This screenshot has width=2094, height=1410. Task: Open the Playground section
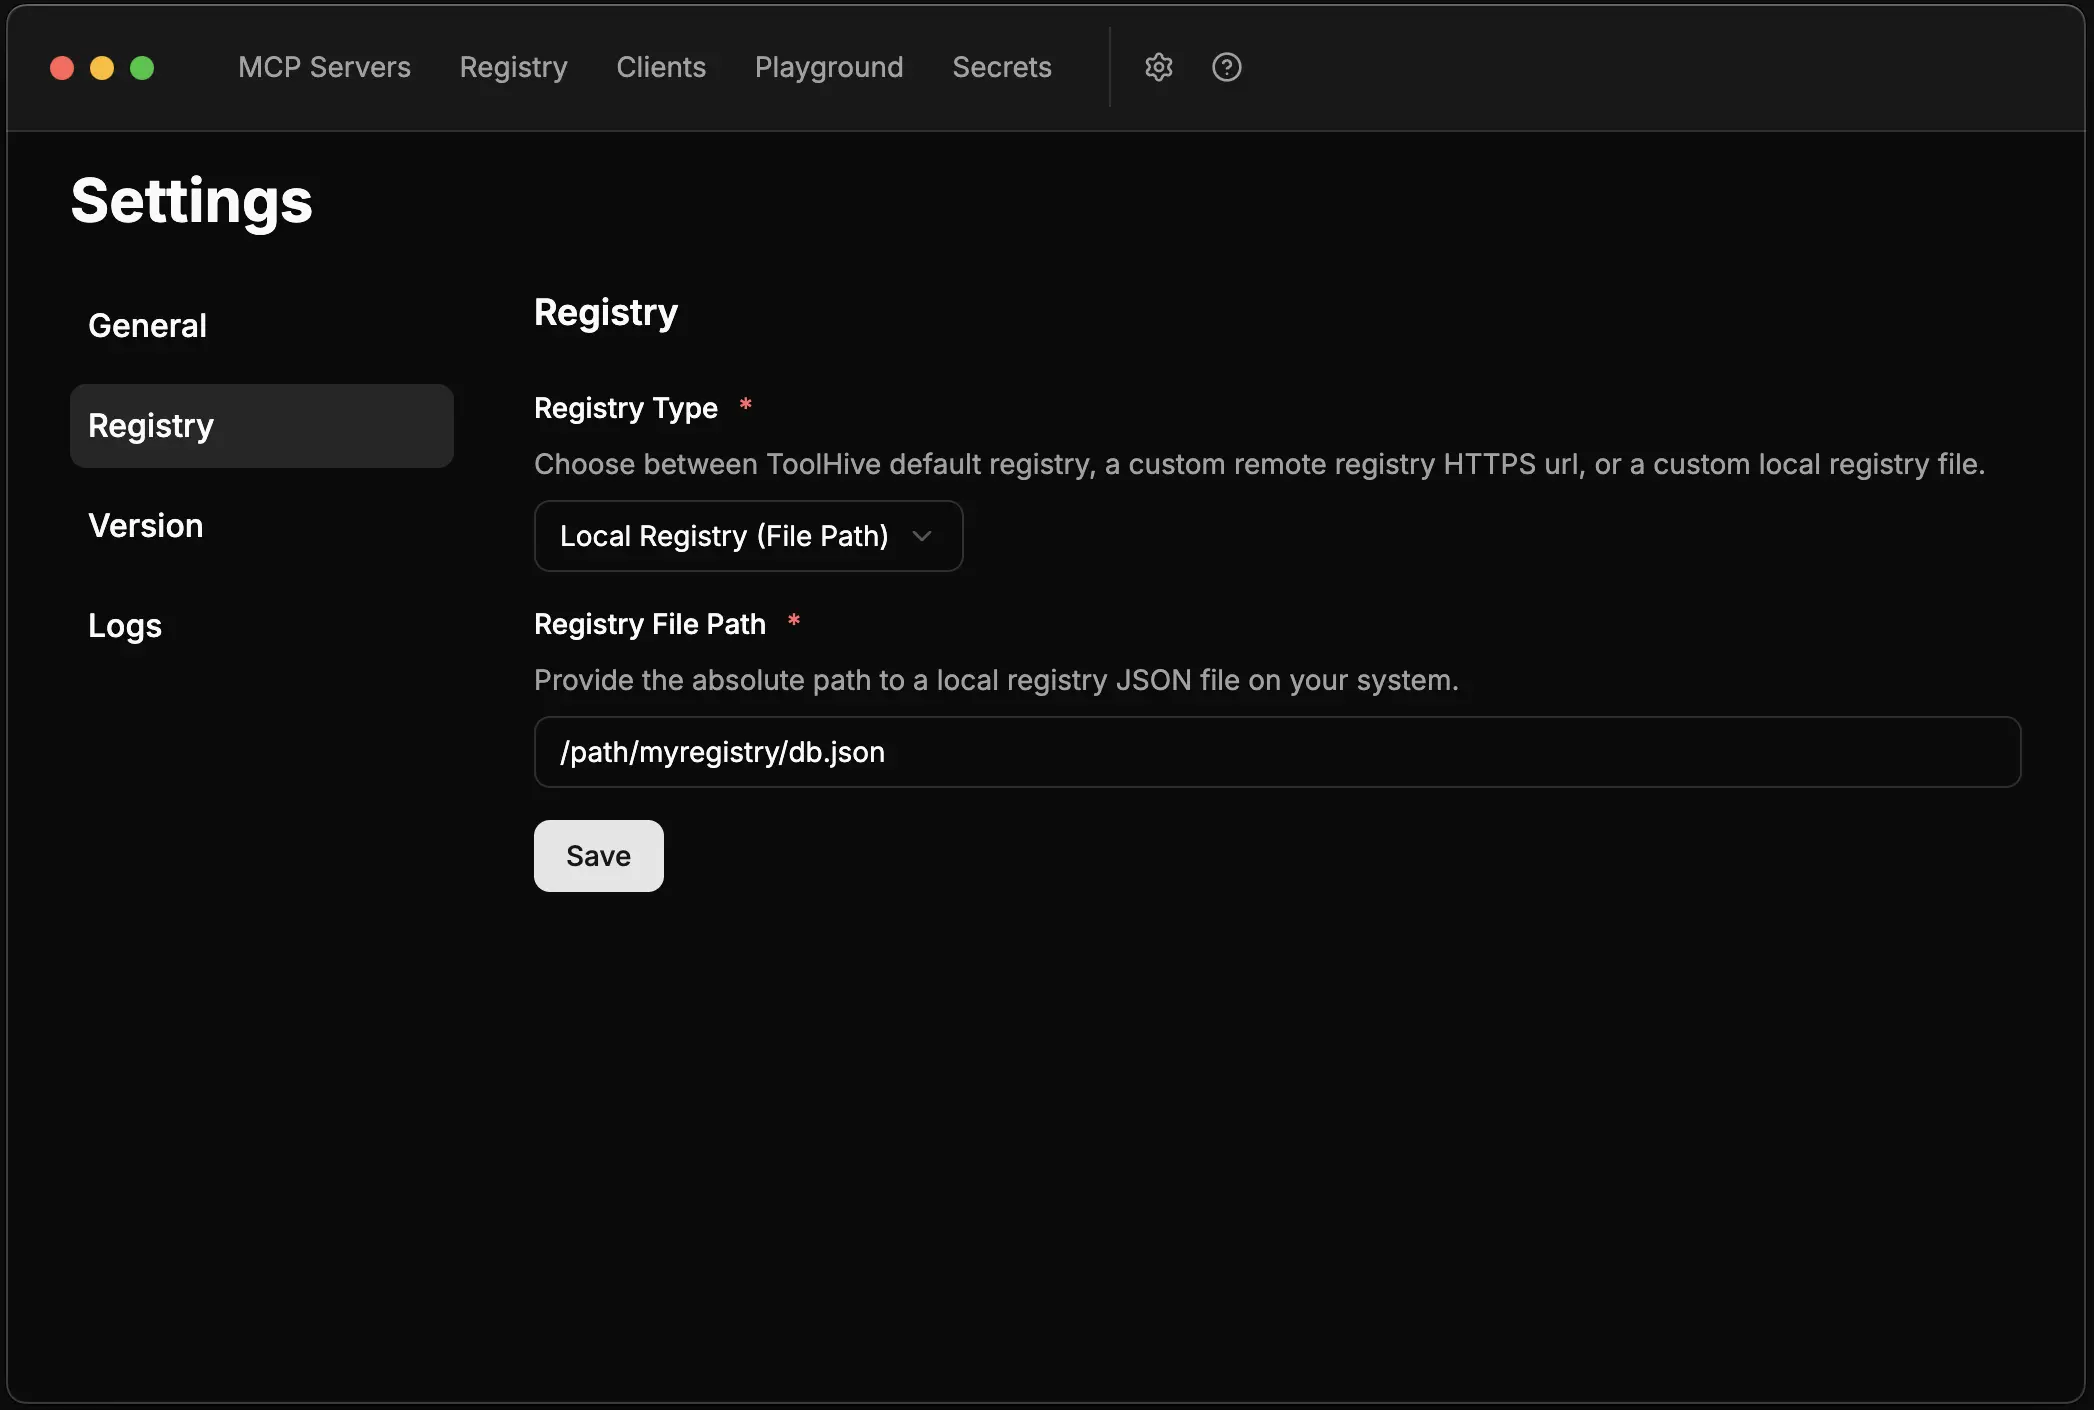pyautogui.click(x=828, y=67)
